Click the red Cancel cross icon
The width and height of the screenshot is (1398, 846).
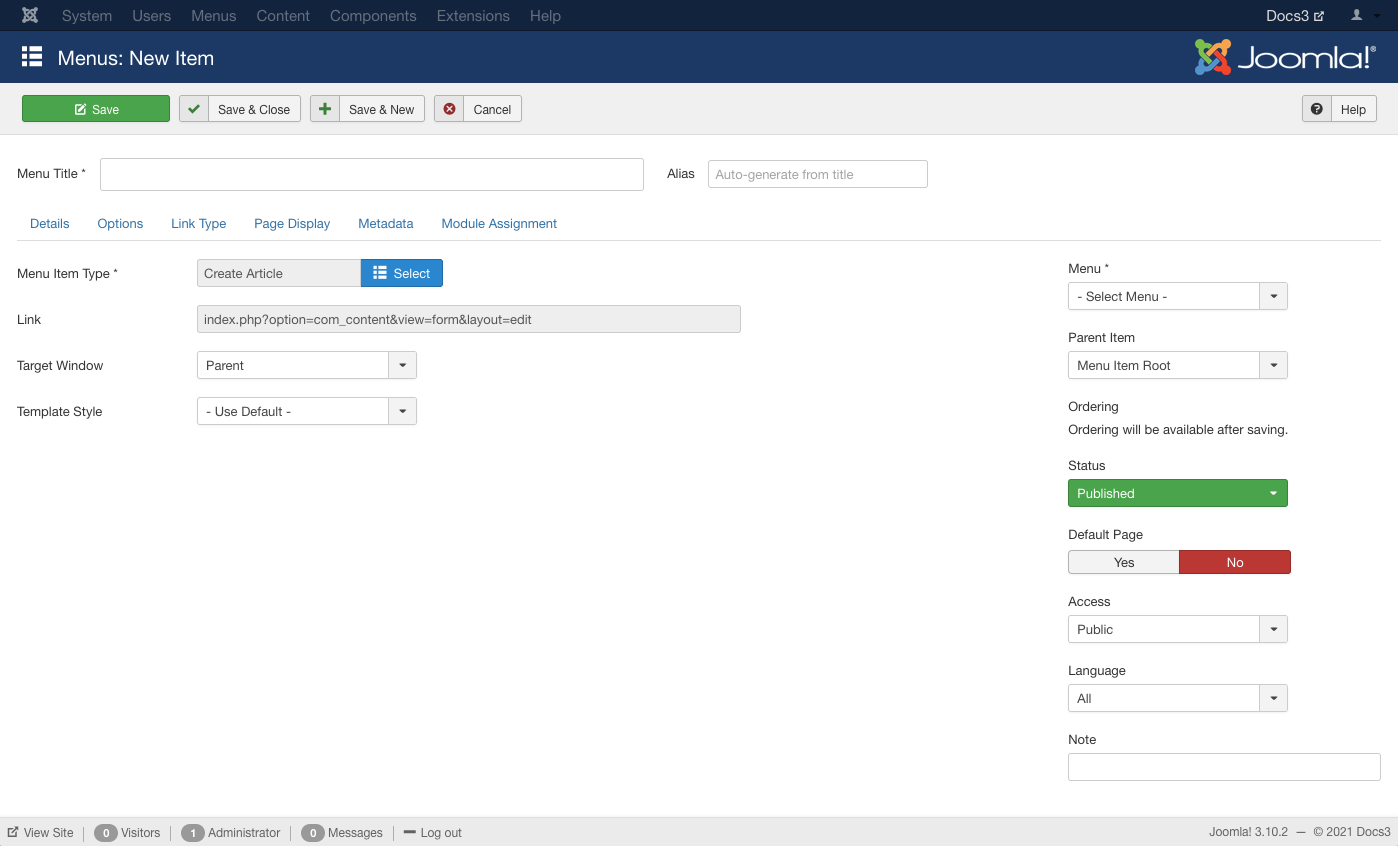[x=449, y=109]
